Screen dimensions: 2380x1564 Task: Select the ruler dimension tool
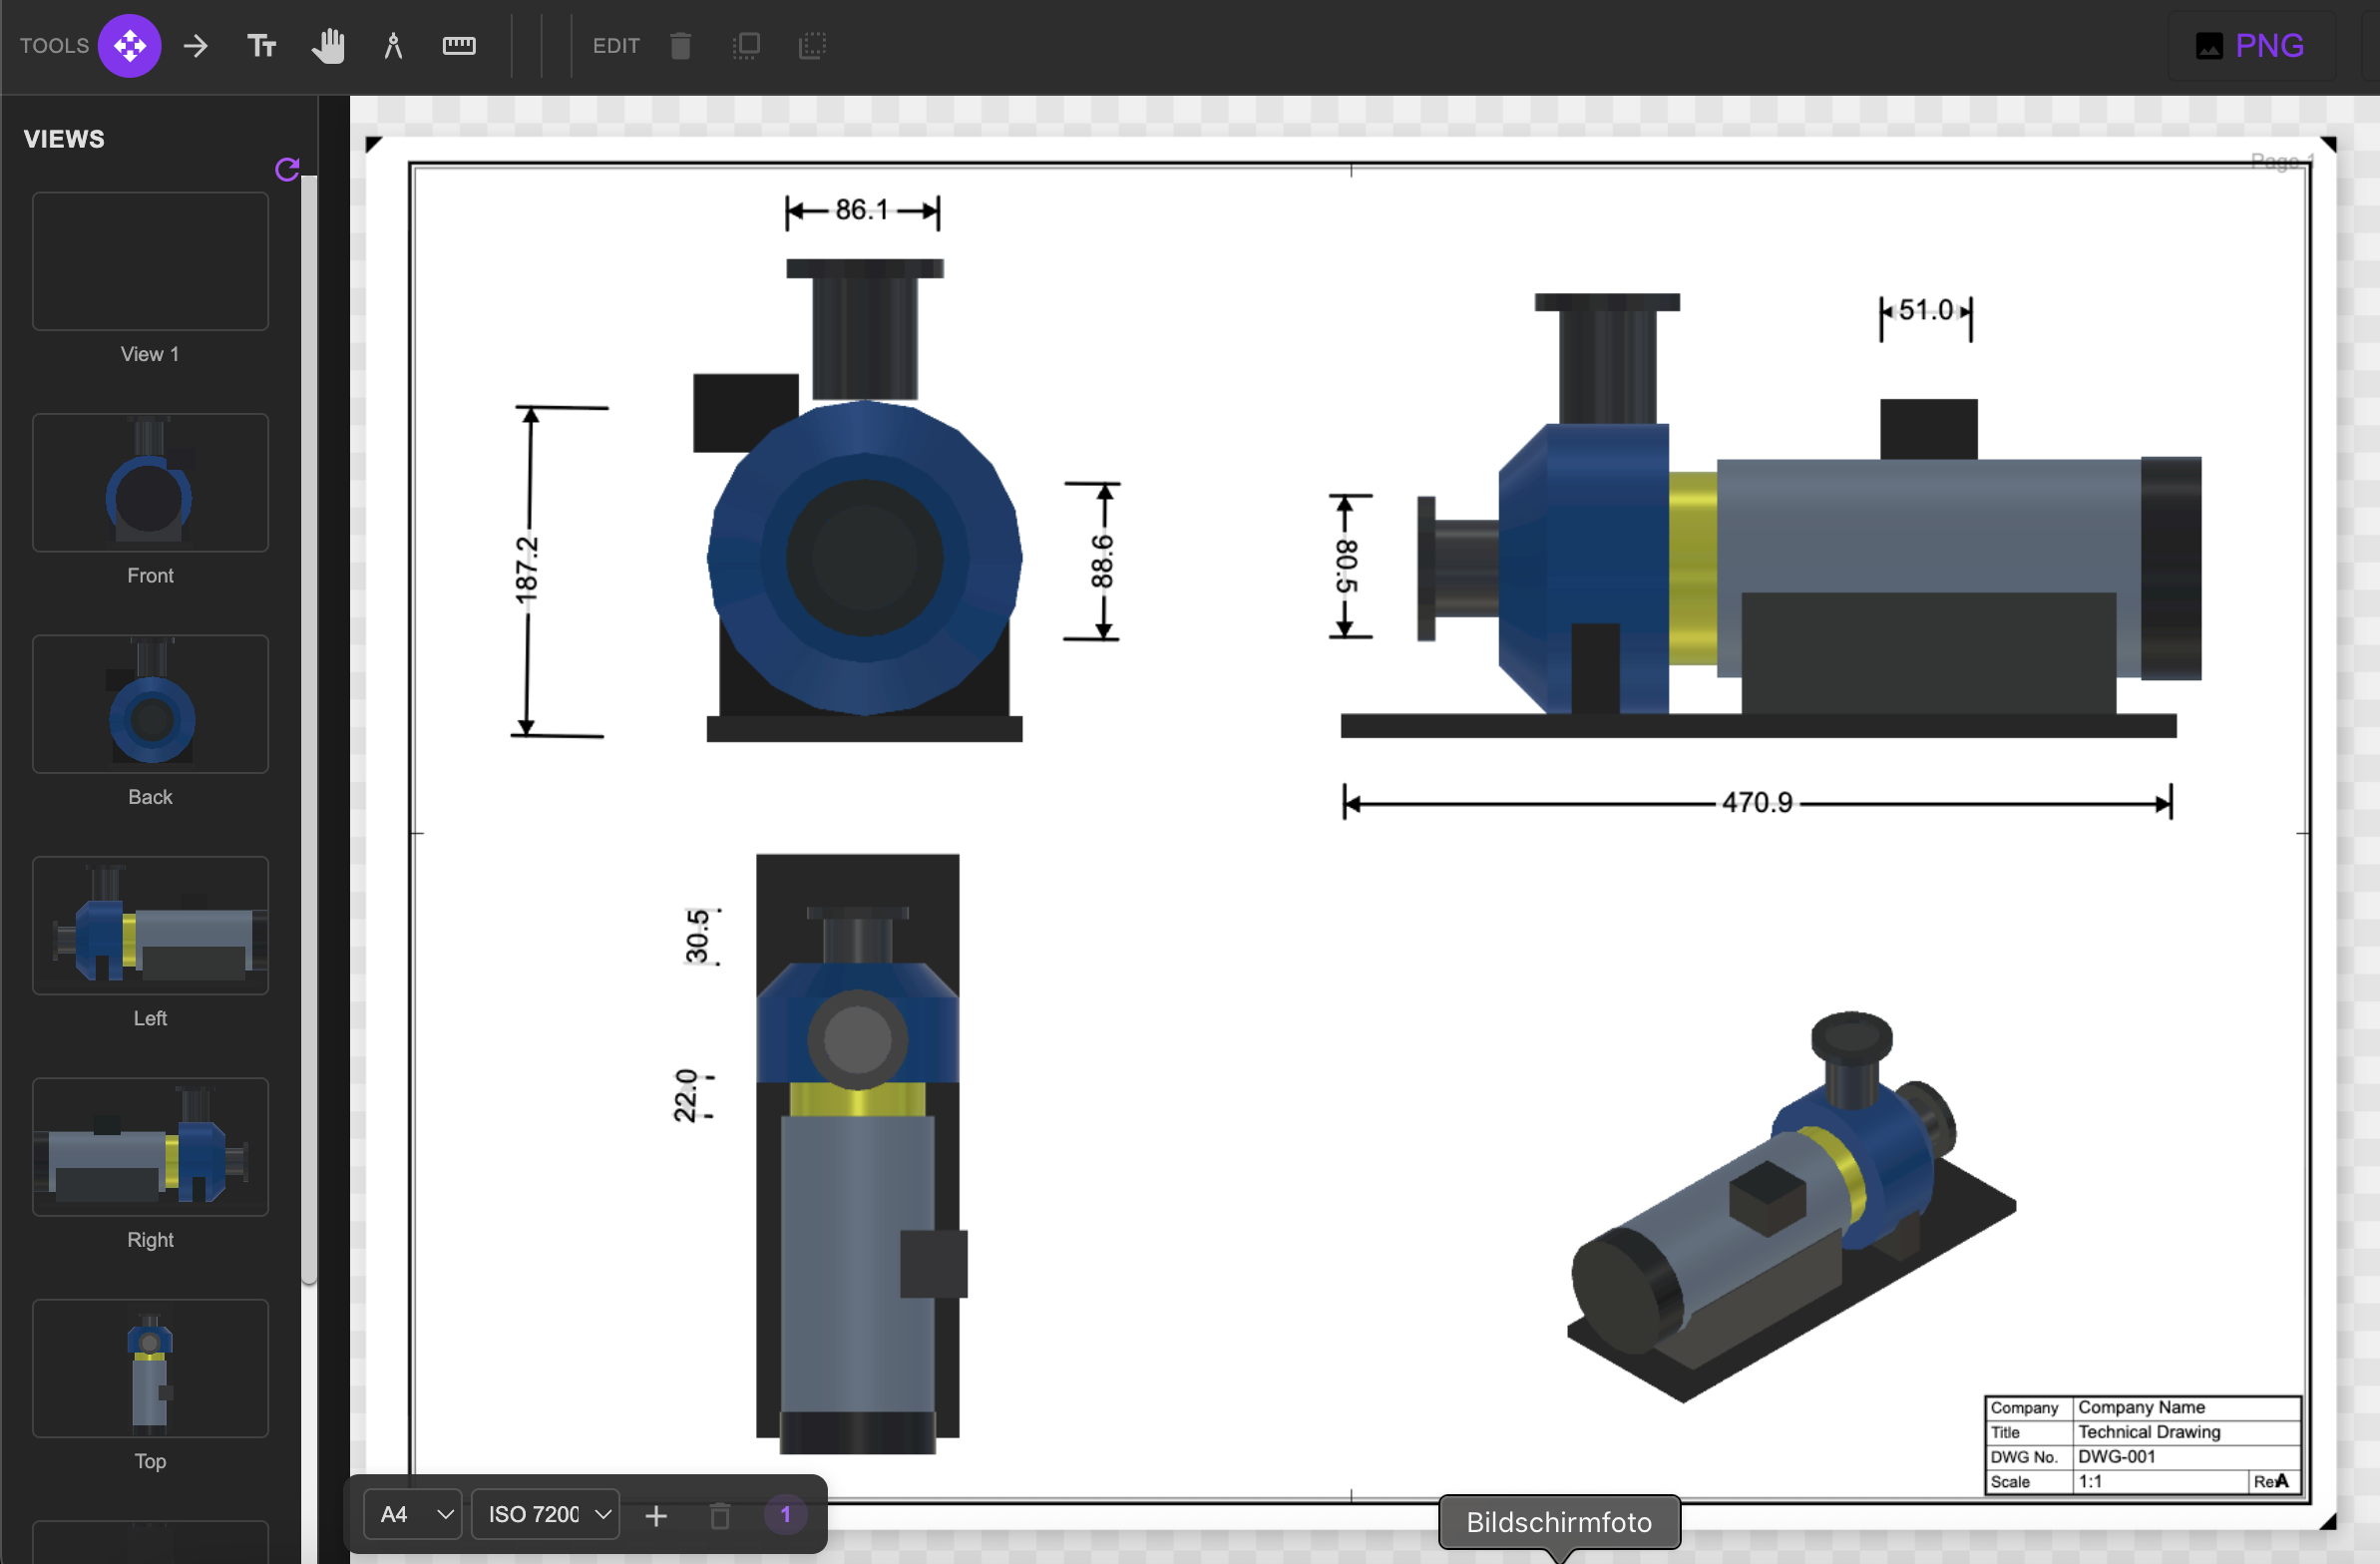458,45
